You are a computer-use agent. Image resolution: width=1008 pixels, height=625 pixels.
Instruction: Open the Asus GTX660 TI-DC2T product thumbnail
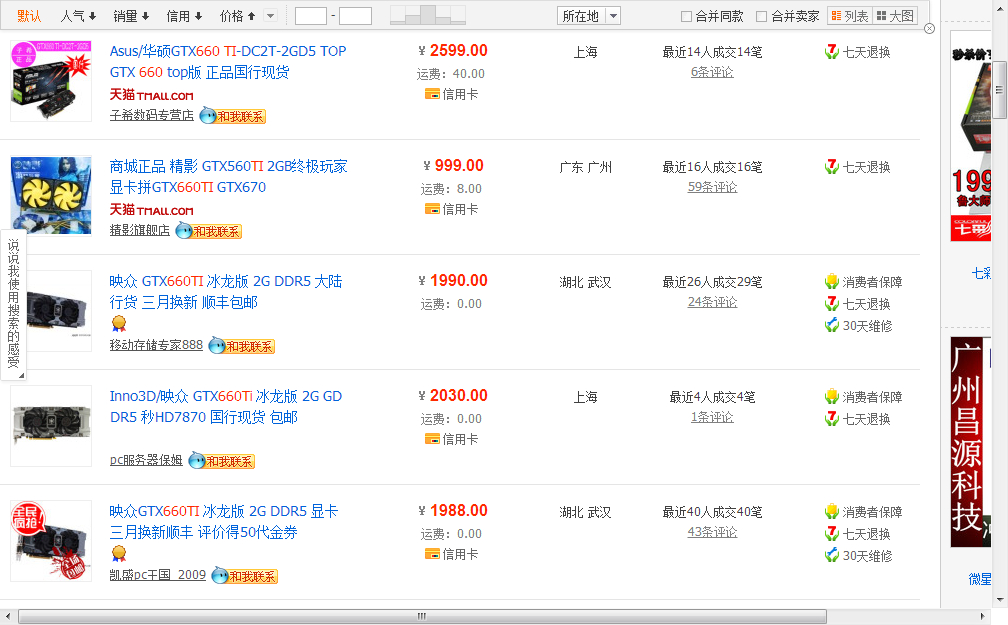click(x=51, y=80)
